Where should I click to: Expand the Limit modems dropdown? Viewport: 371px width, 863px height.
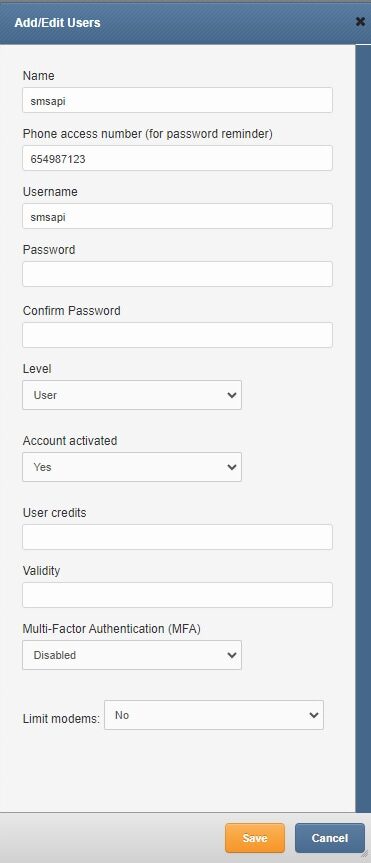point(214,715)
